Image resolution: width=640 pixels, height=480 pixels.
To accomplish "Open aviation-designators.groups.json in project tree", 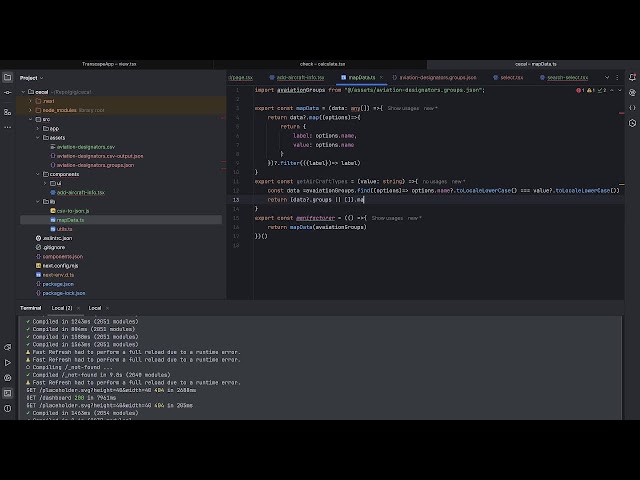I will (x=95, y=165).
